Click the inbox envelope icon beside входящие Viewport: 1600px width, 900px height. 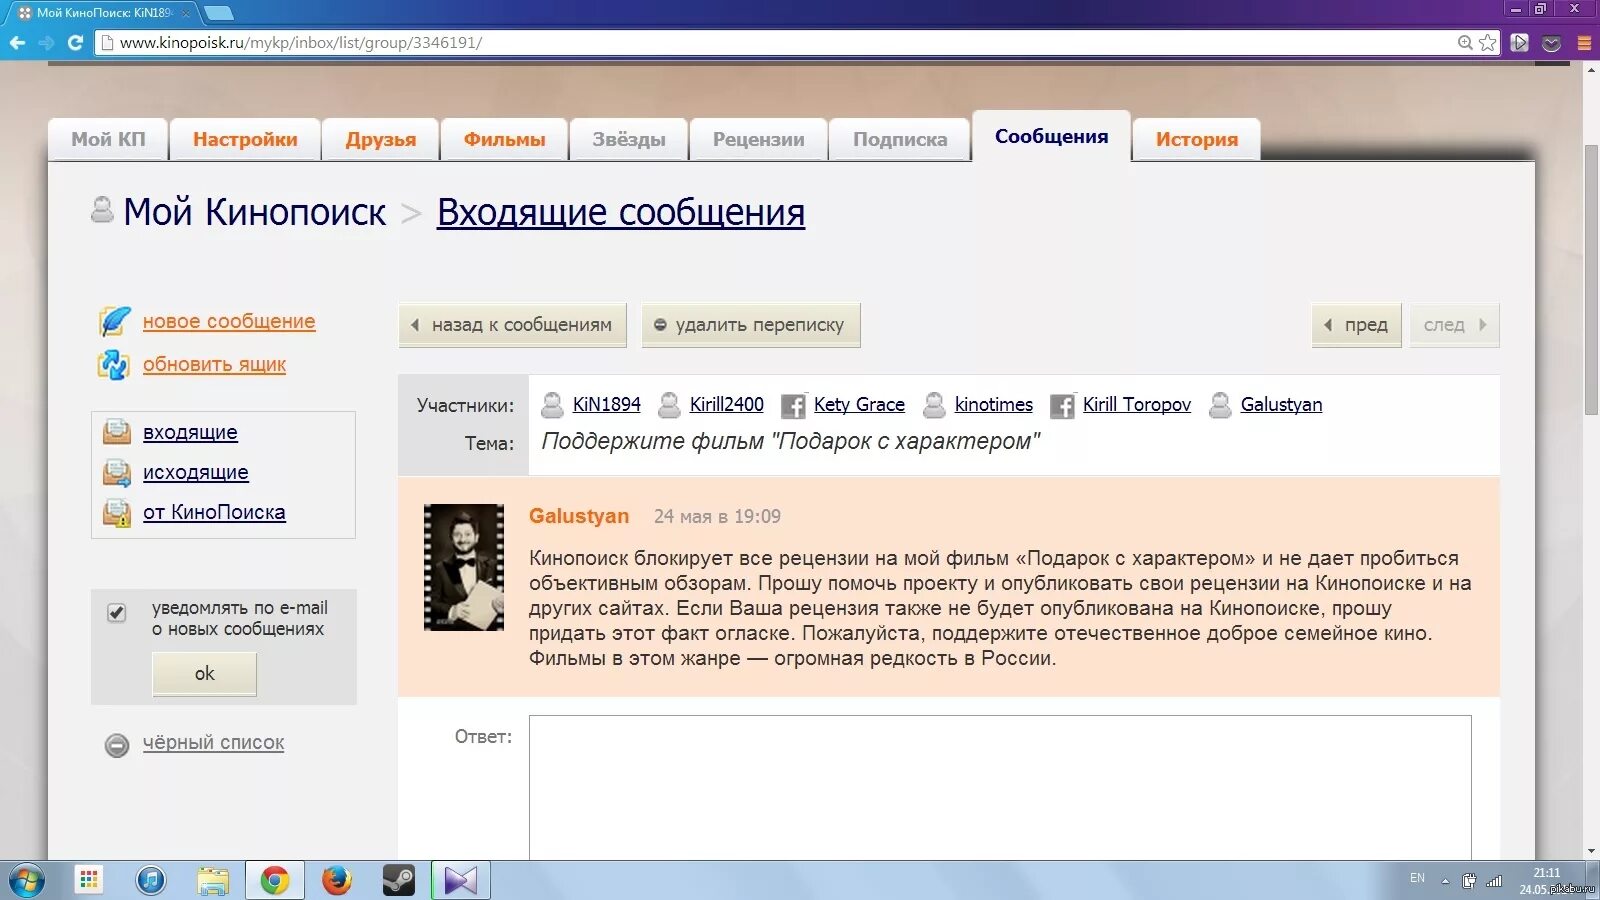pyautogui.click(x=117, y=432)
